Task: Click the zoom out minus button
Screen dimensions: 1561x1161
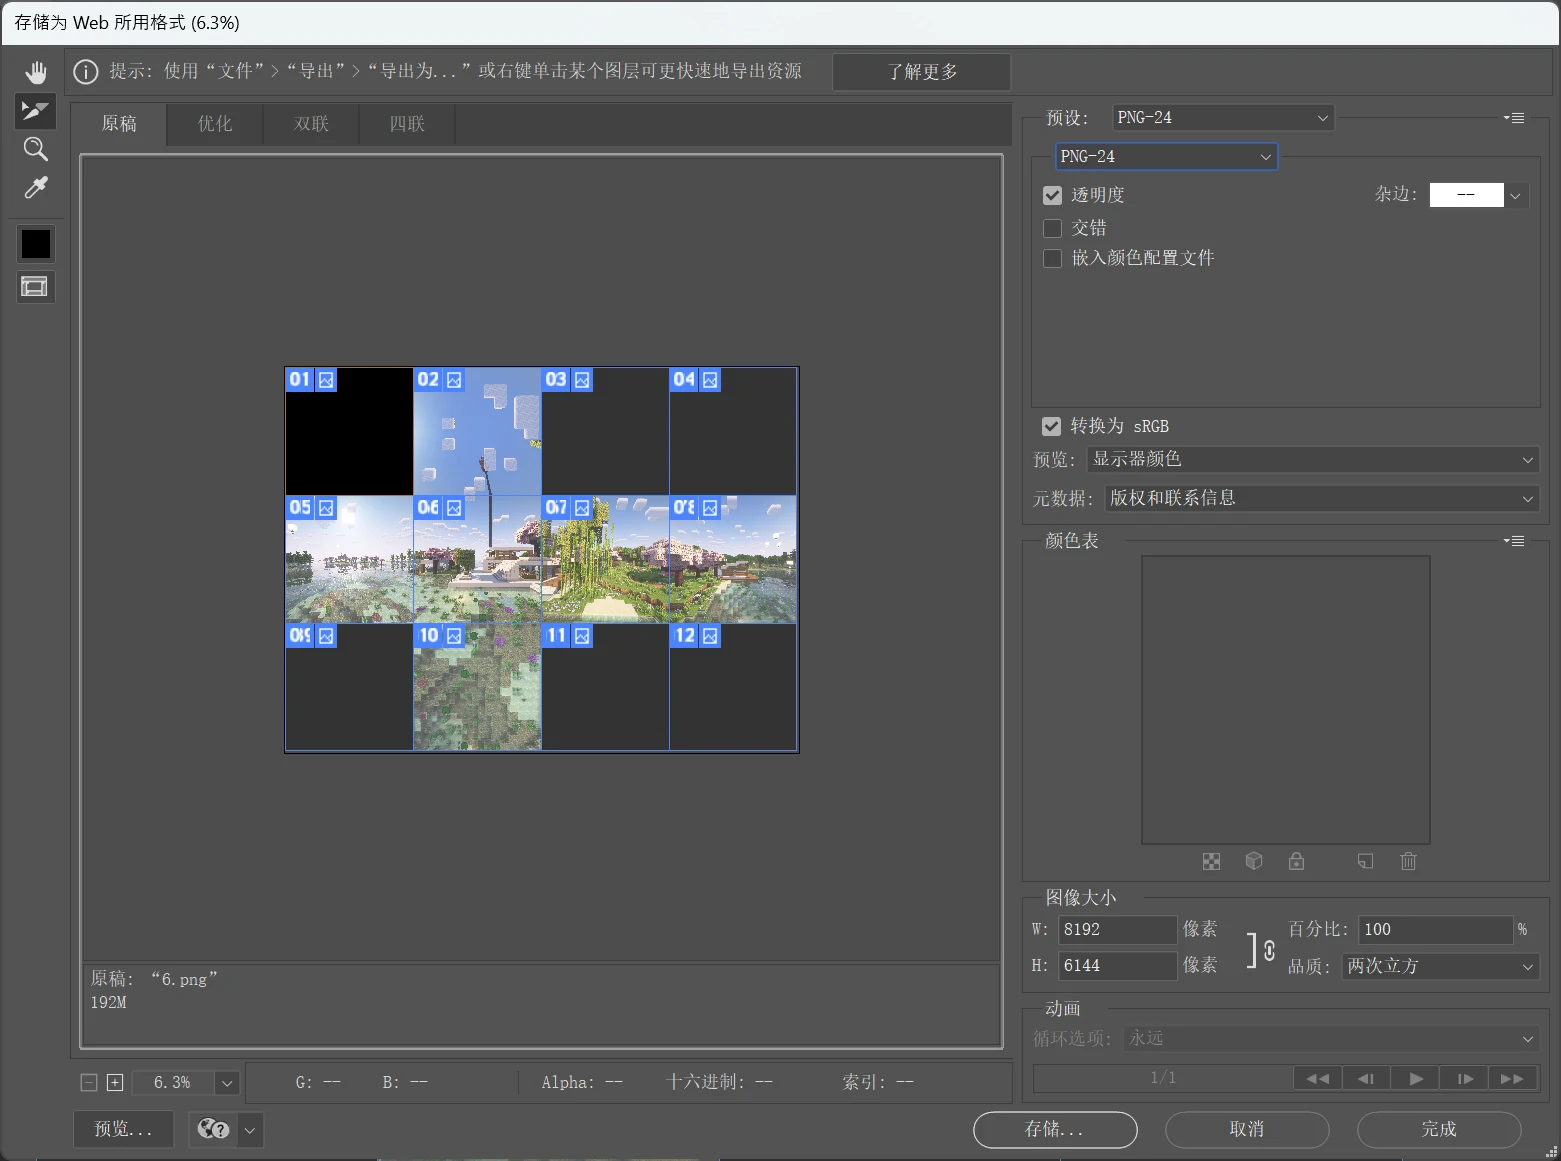Action: (x=89, y=1082)
